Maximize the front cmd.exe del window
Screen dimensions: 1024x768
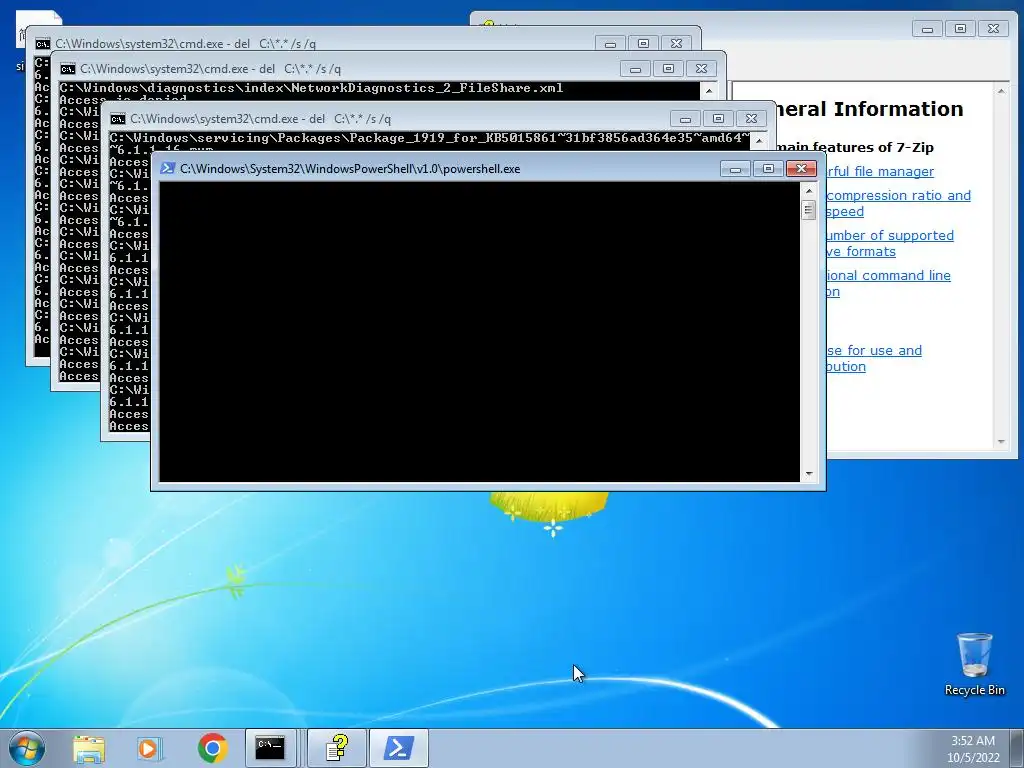pyautogui.click(x=718, y=119)
